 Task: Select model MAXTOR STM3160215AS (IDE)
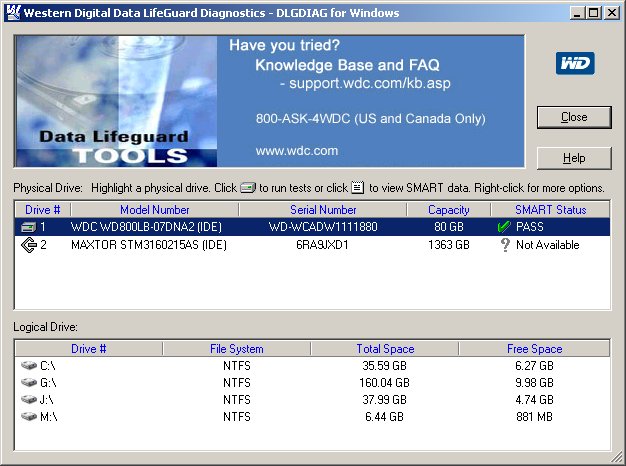(149, 244)
